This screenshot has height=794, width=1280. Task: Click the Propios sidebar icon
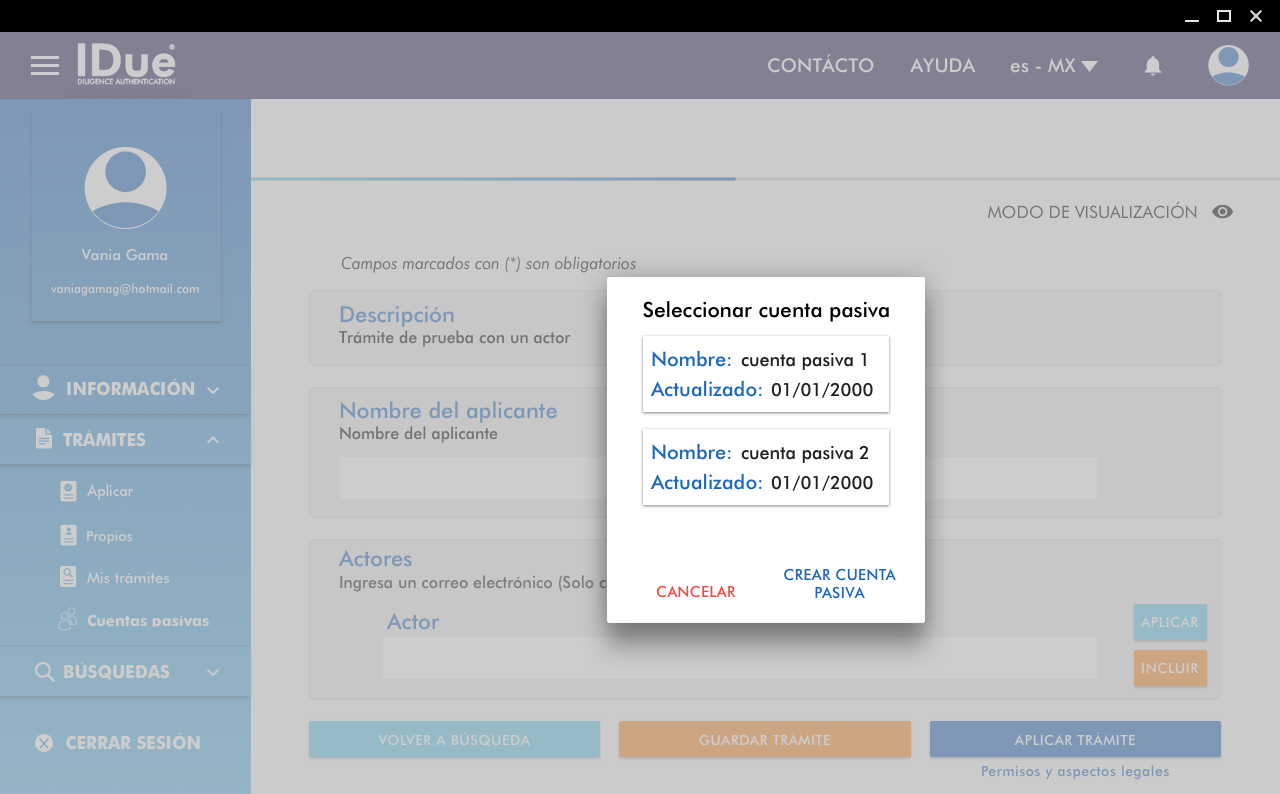pos(68,536)
